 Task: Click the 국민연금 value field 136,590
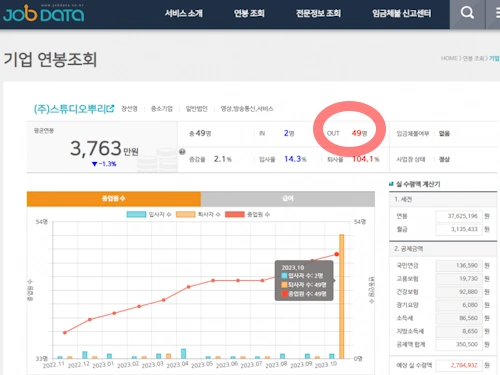point(459,266)
